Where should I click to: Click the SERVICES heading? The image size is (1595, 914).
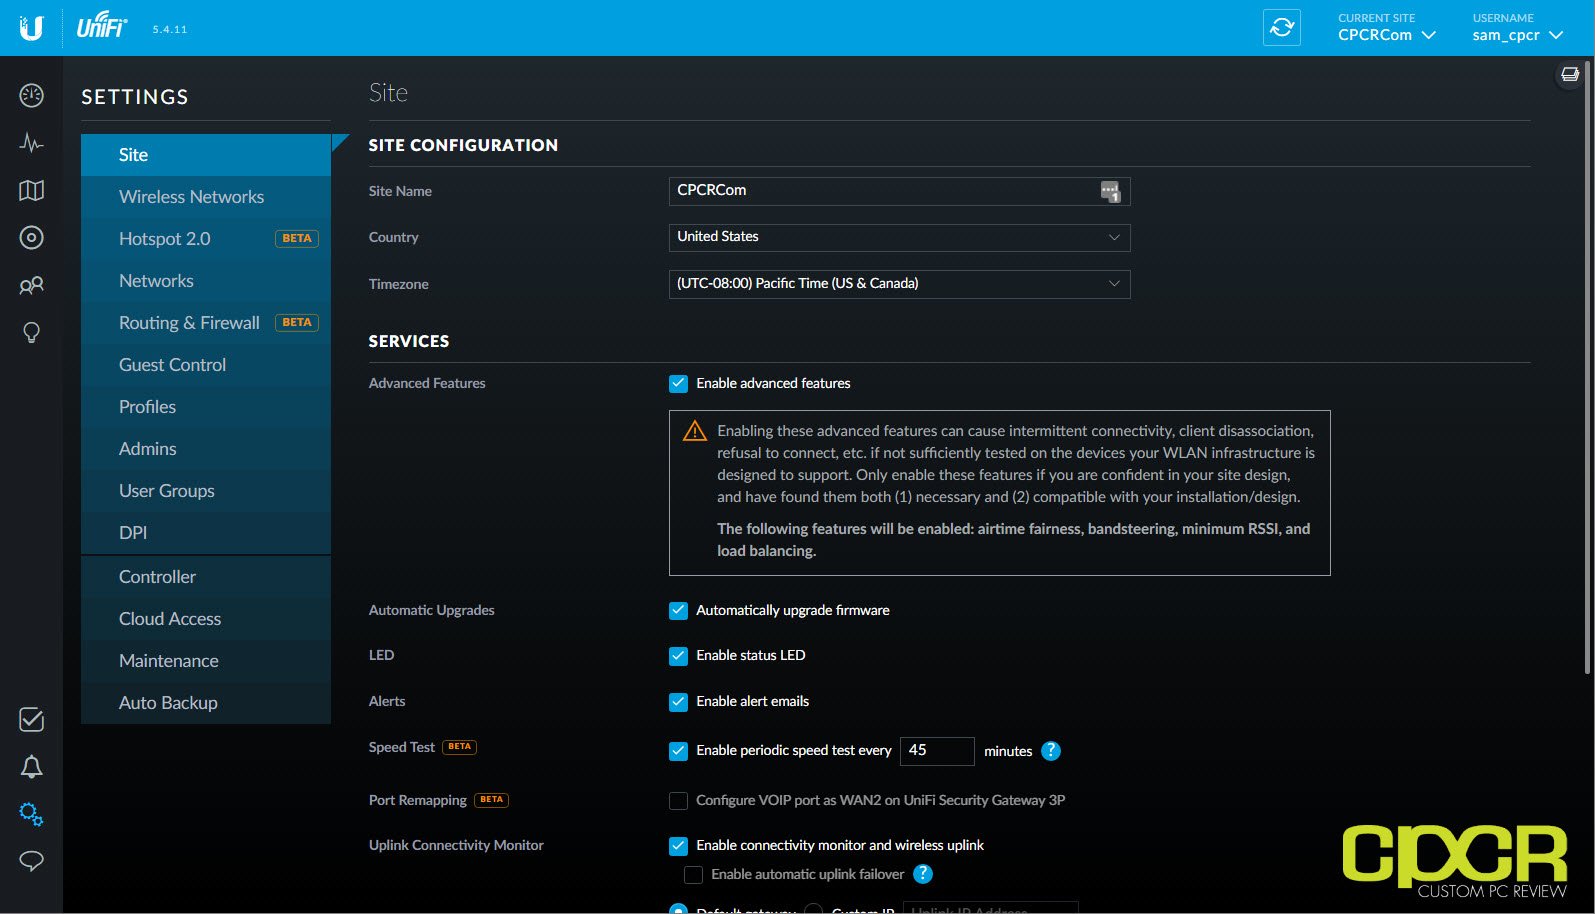point(409,341)
